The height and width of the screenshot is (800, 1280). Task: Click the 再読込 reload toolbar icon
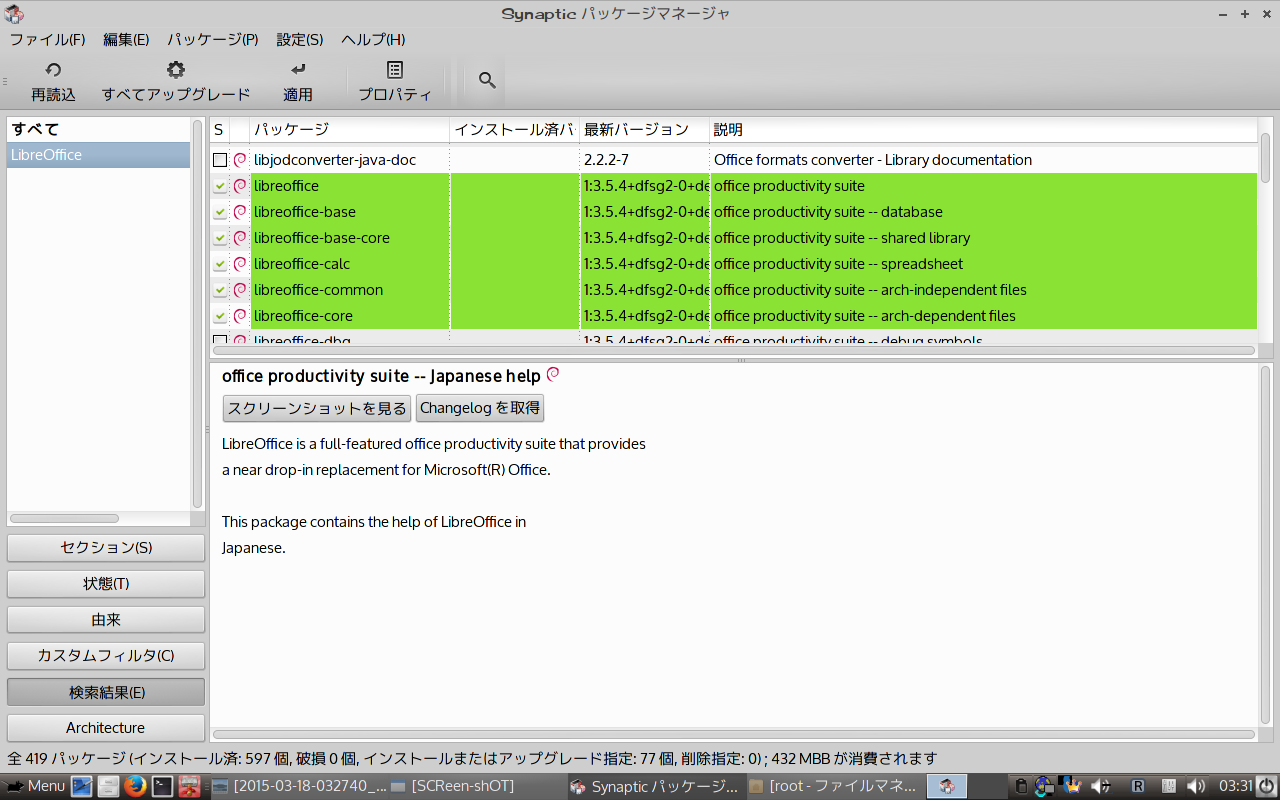53,70
